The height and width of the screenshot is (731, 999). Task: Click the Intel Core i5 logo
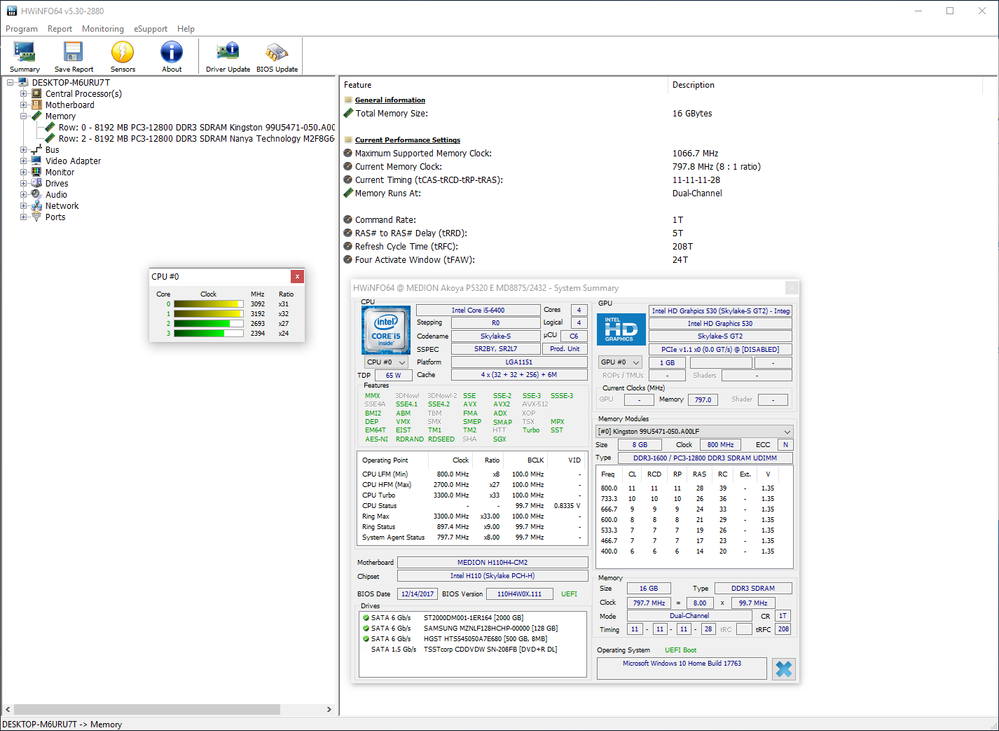point(384,331)
